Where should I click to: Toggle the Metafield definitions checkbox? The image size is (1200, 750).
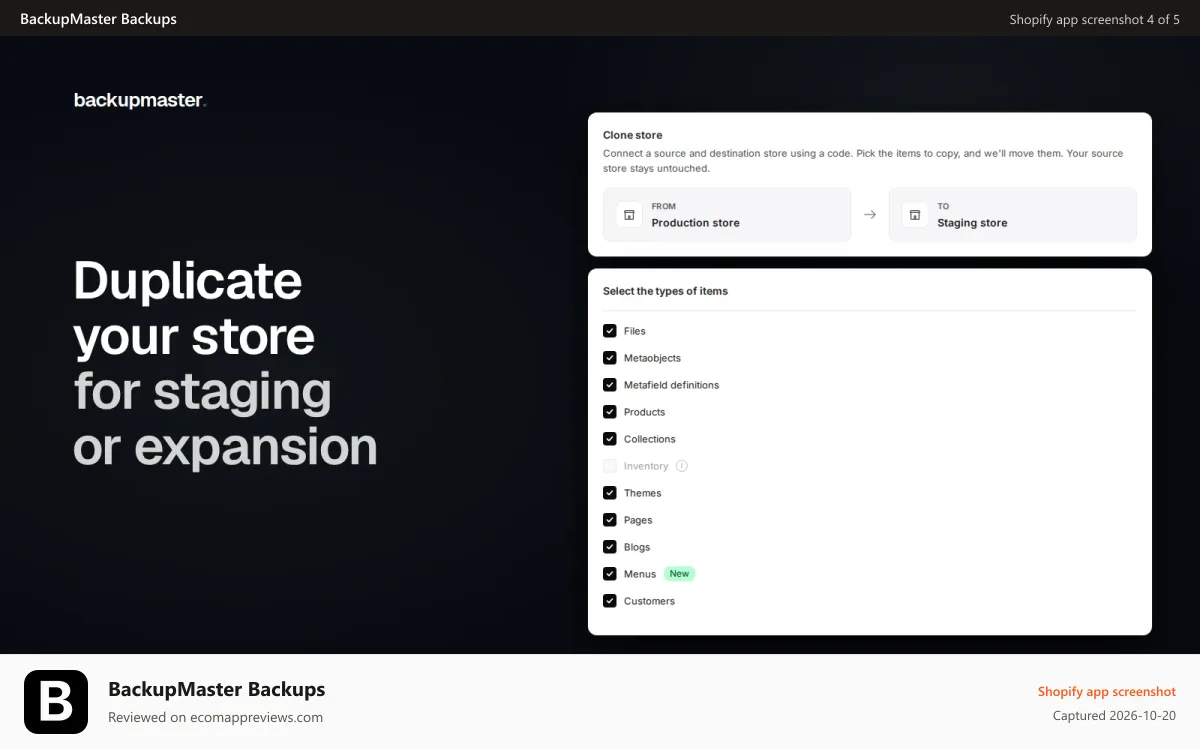(x=610, y=385)
